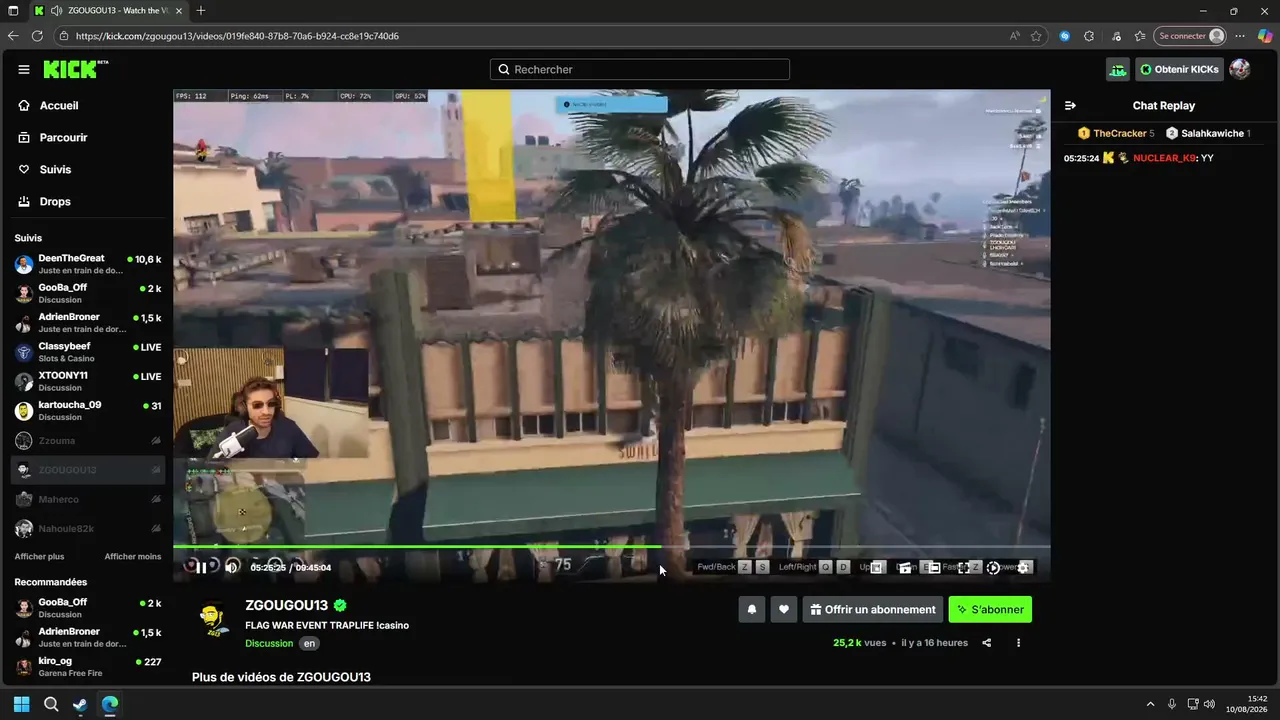Viewport: 1280px width, 720px height.
Task: Click NUCLEAR_KB username in chat
Action: (x=1164, y=158)
